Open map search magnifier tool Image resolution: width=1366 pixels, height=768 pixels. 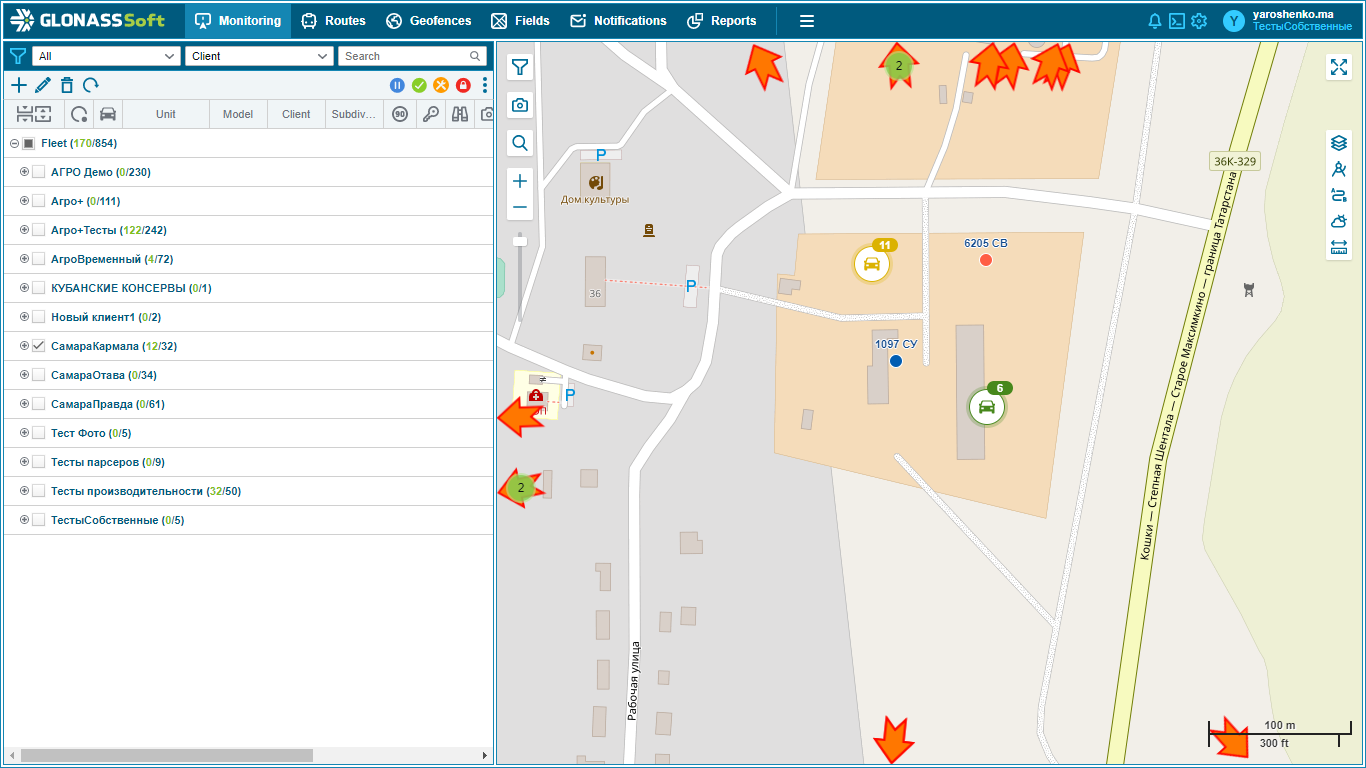point(520,143)
